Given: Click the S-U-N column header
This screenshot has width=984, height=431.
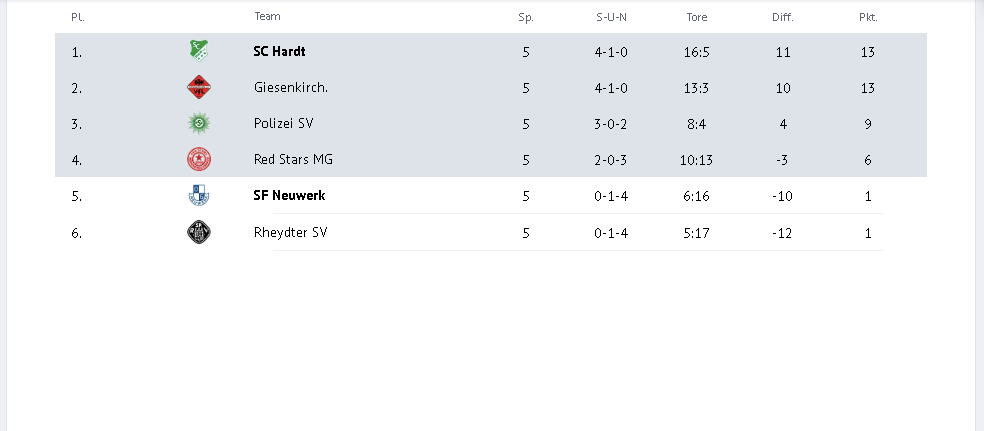Looking at the screenshot, I should [611, 18].
